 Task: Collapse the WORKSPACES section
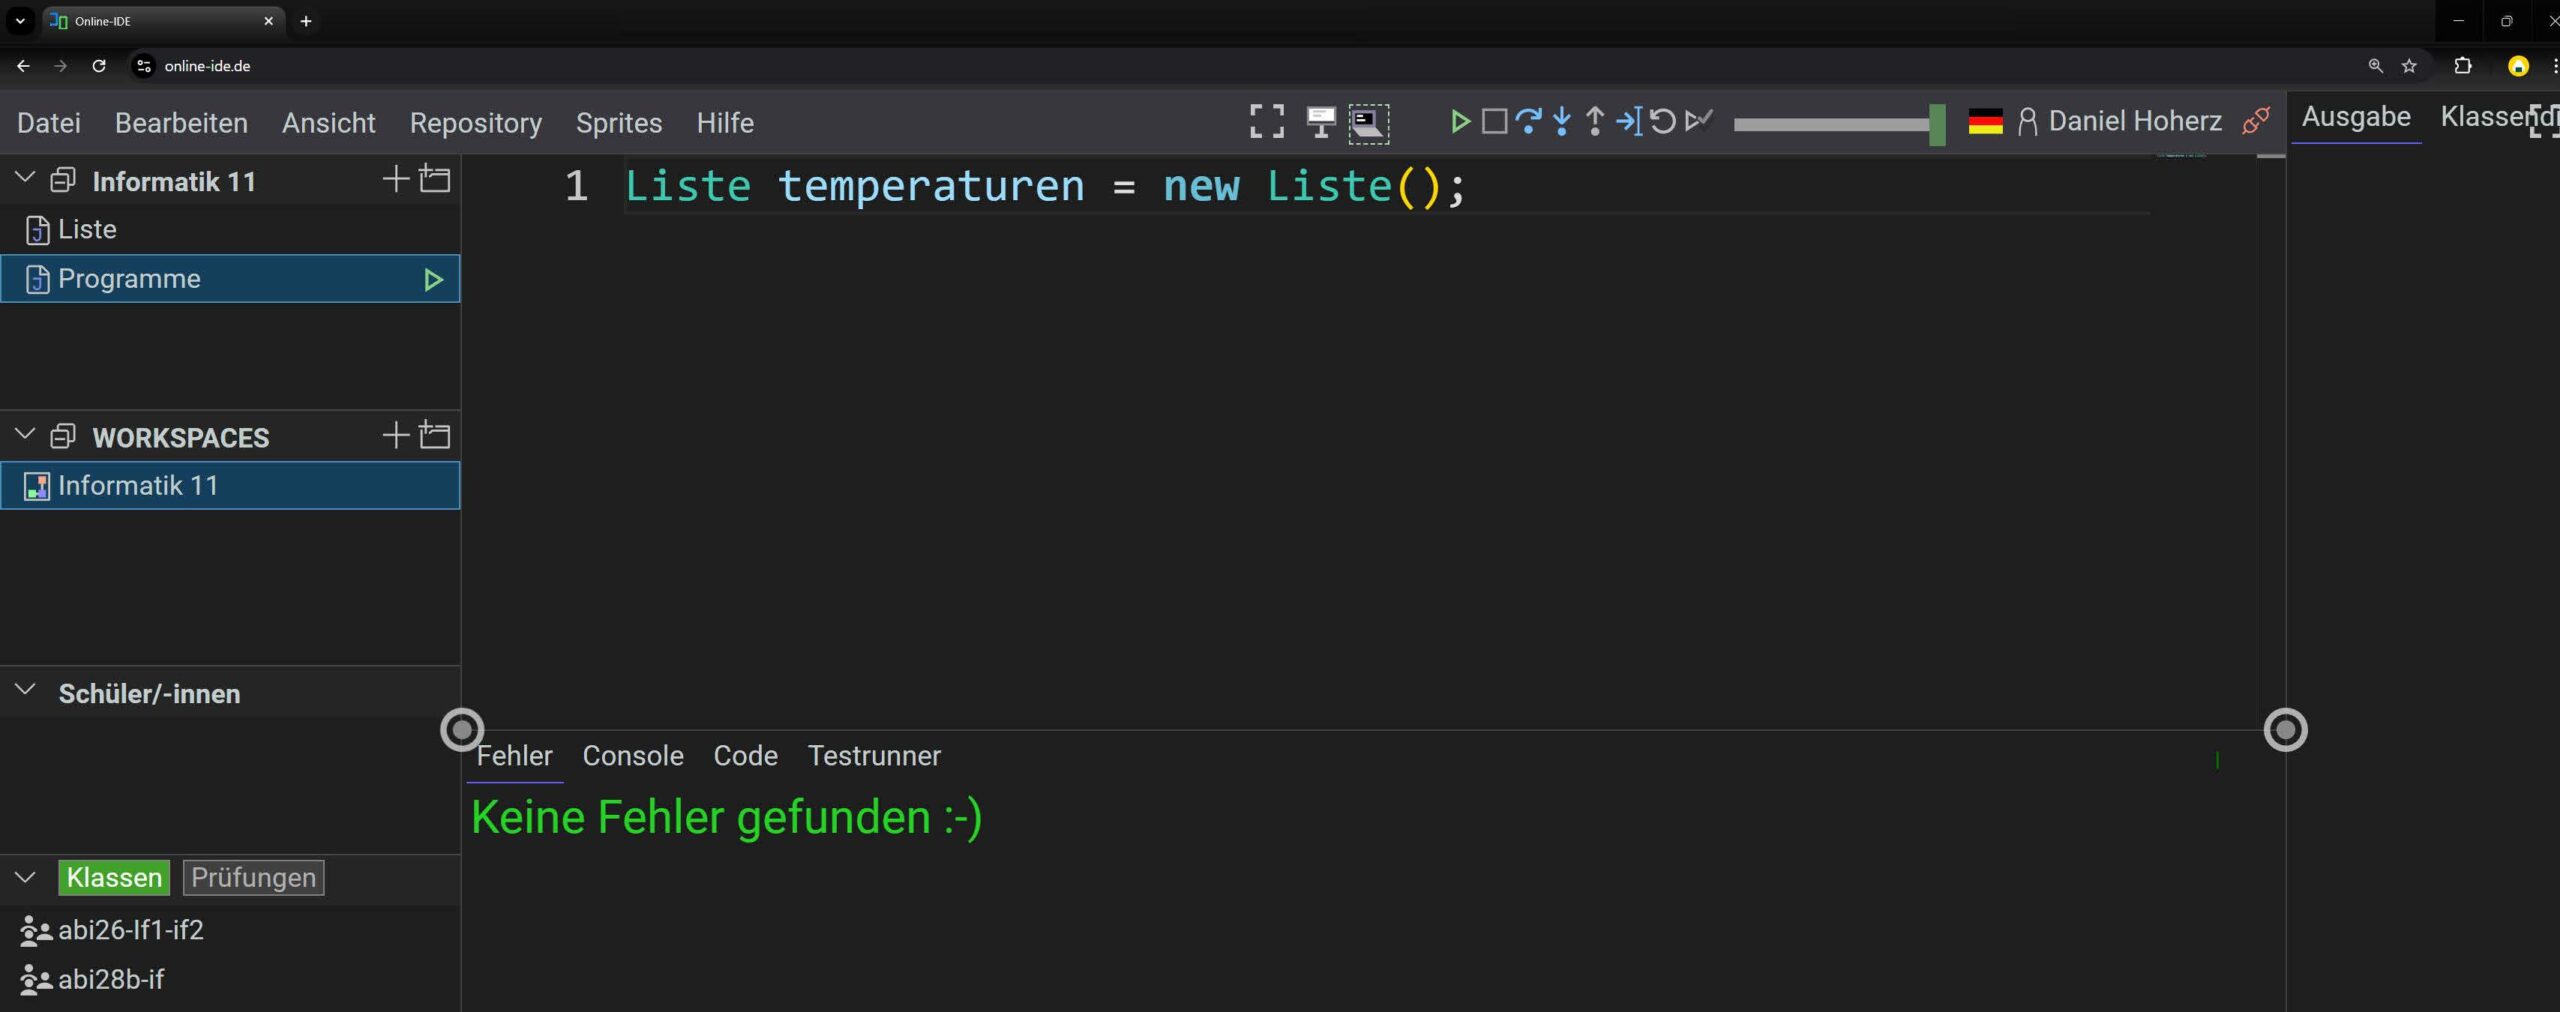(x=25, y=436)
